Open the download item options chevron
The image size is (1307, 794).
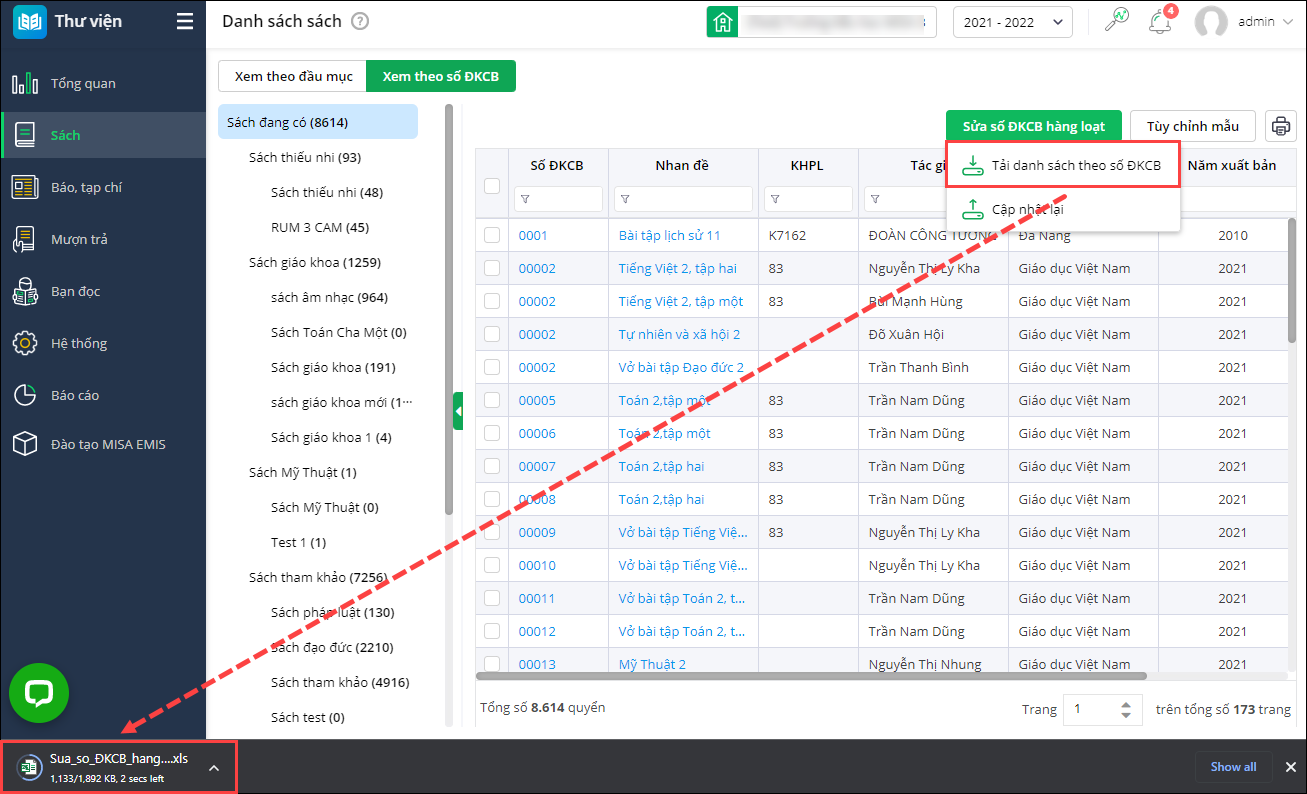213,767
